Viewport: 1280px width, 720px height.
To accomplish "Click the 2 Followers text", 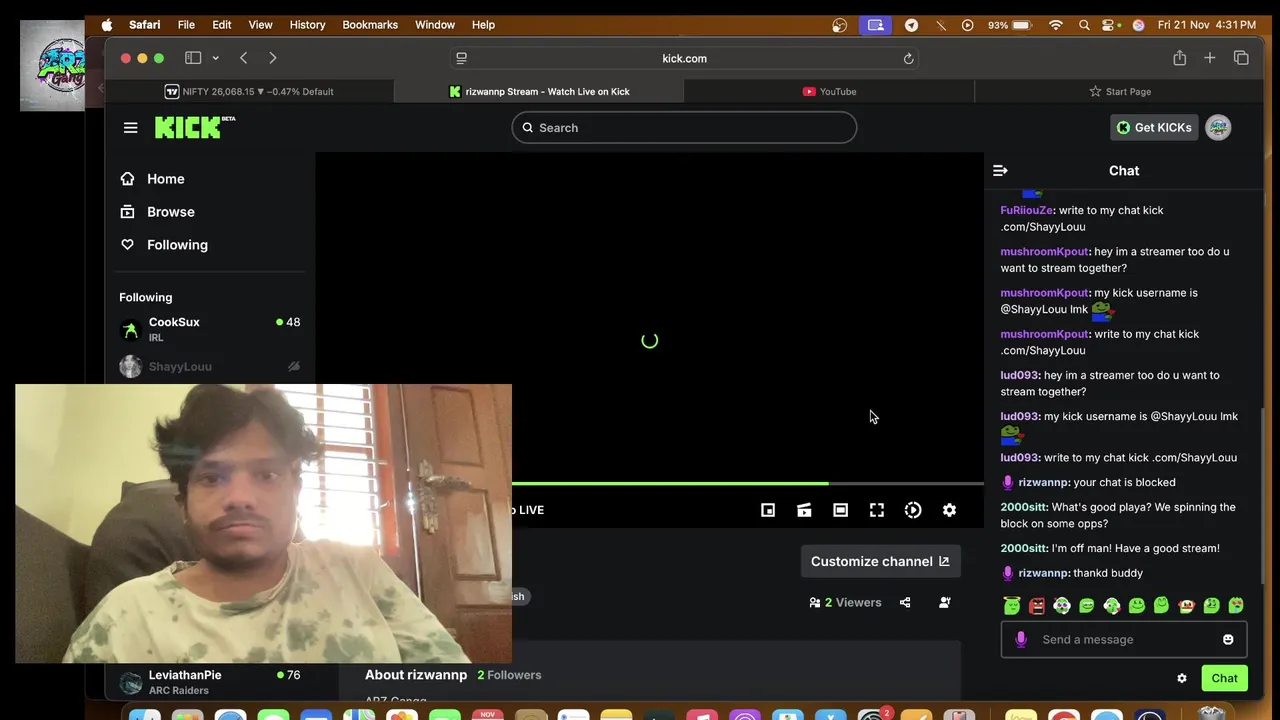I will pyautogui.click(x=509, y=675).
